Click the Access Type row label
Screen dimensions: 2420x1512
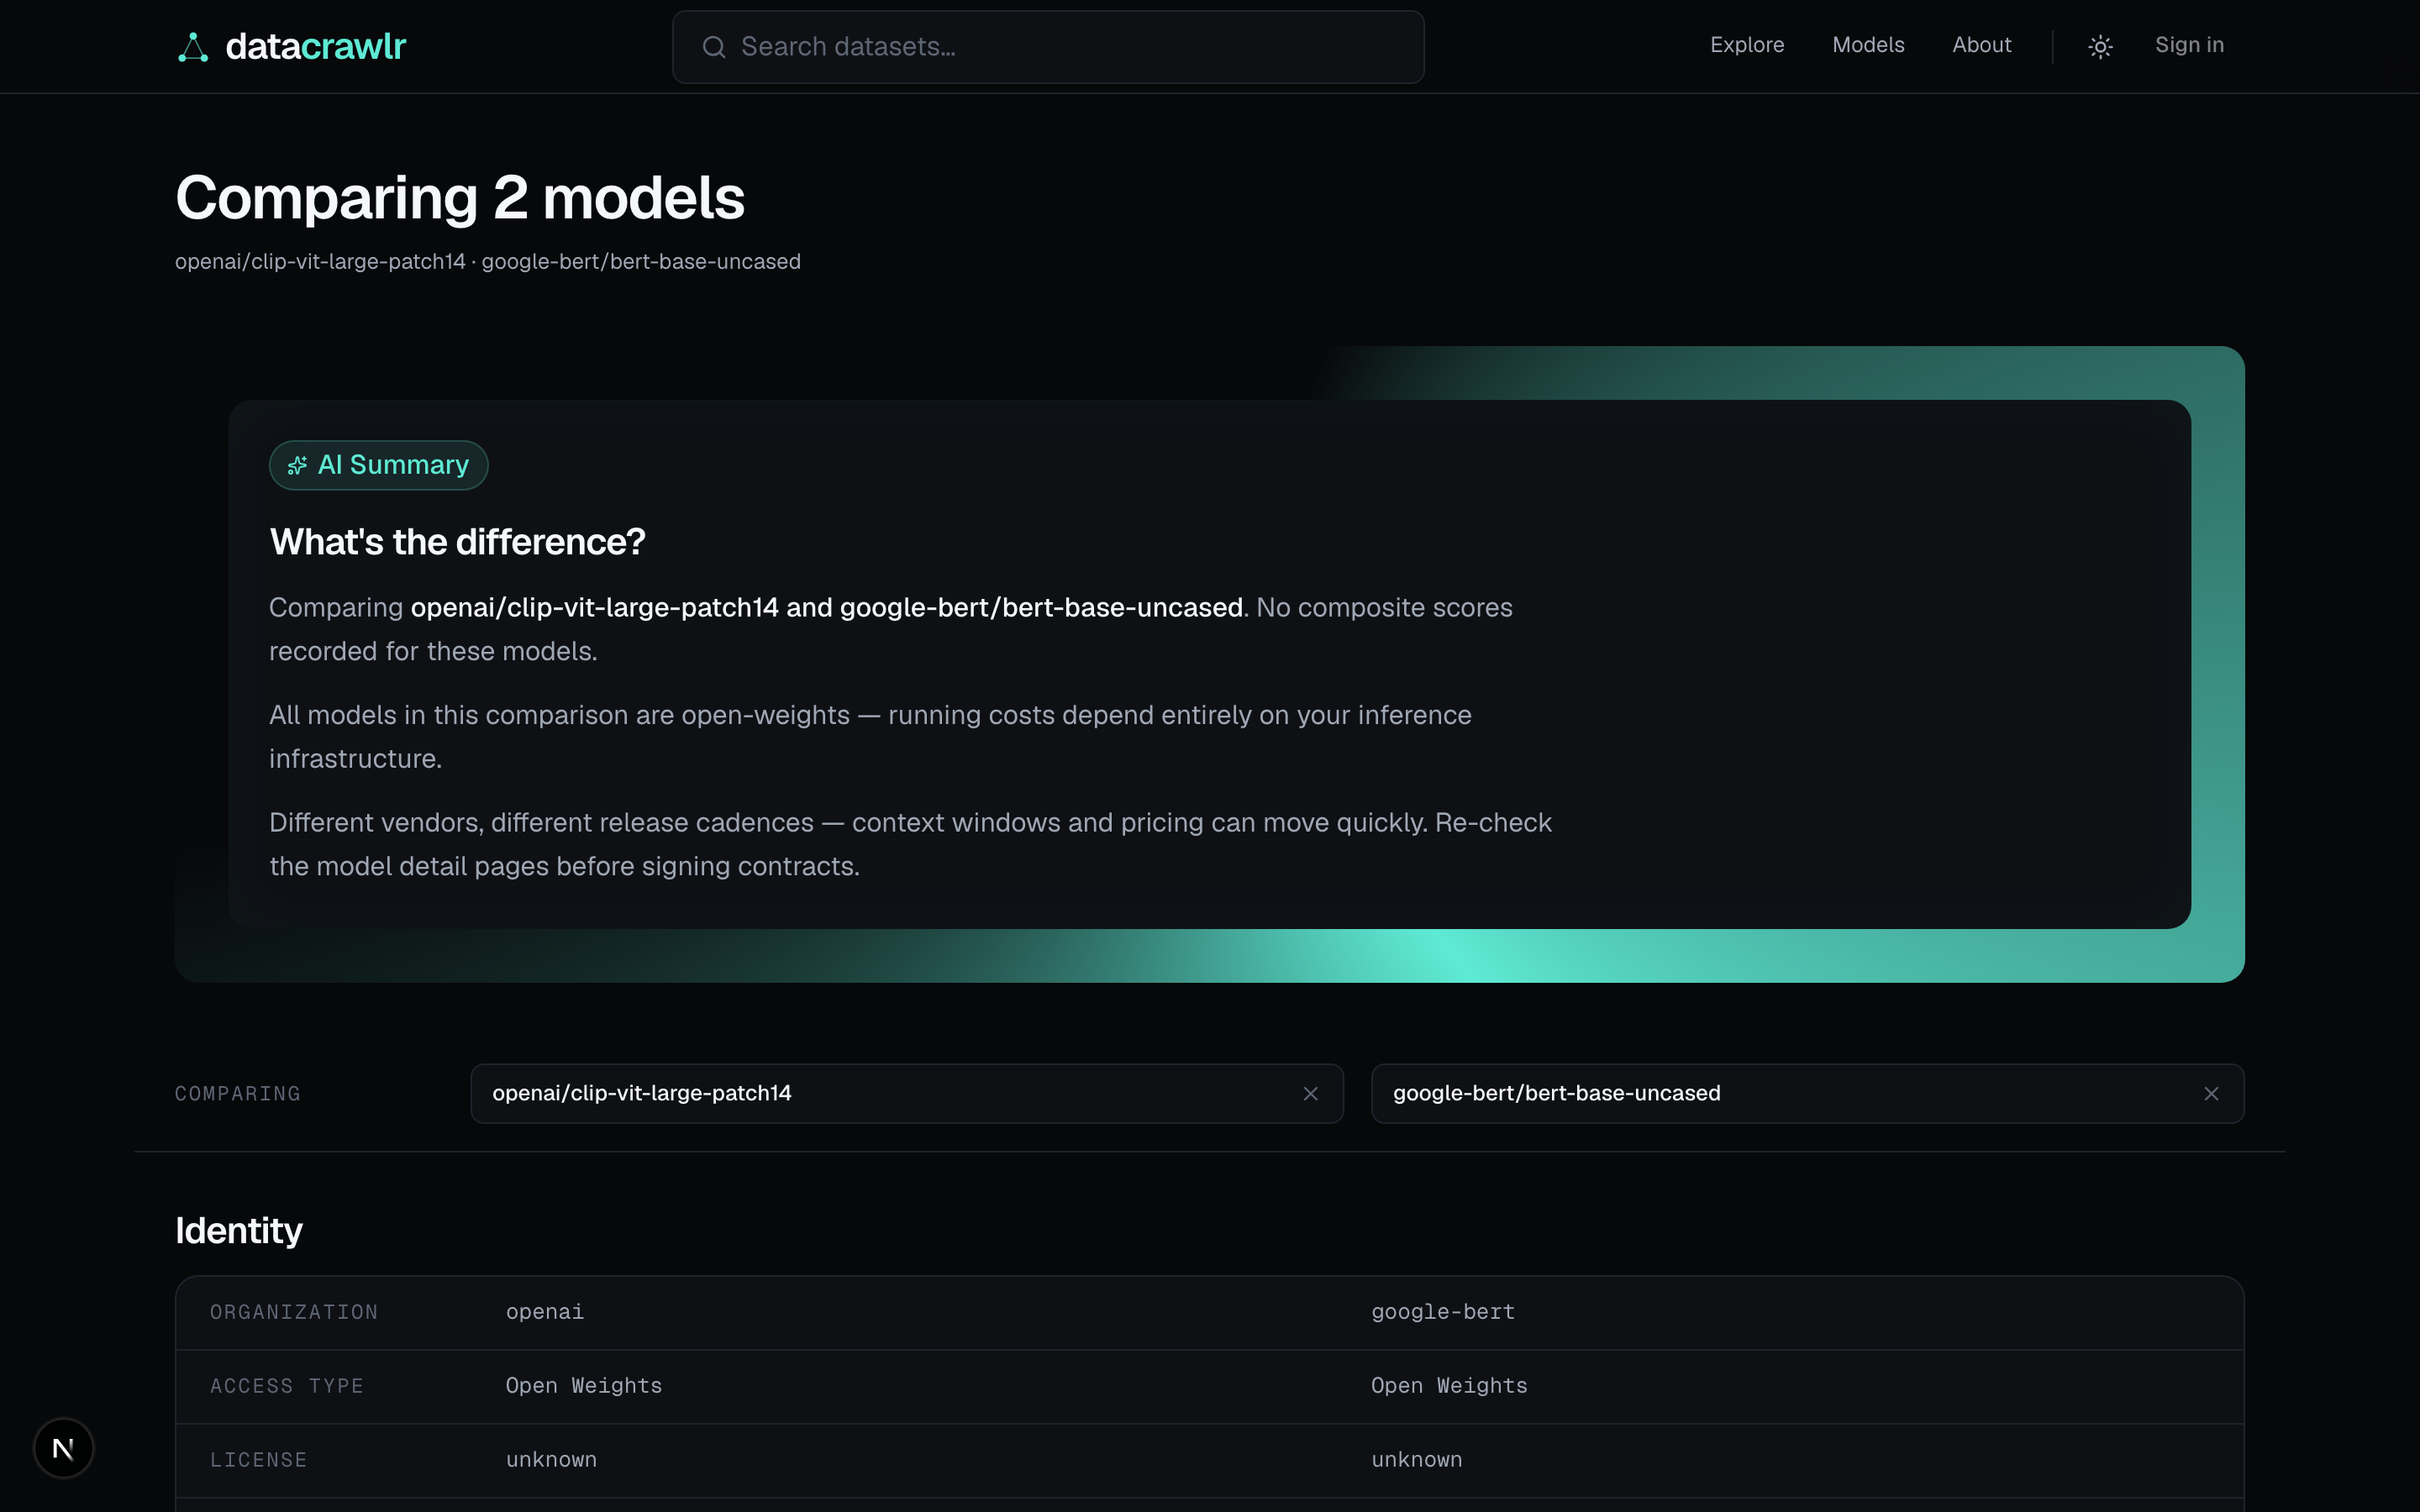(287, 1386)
